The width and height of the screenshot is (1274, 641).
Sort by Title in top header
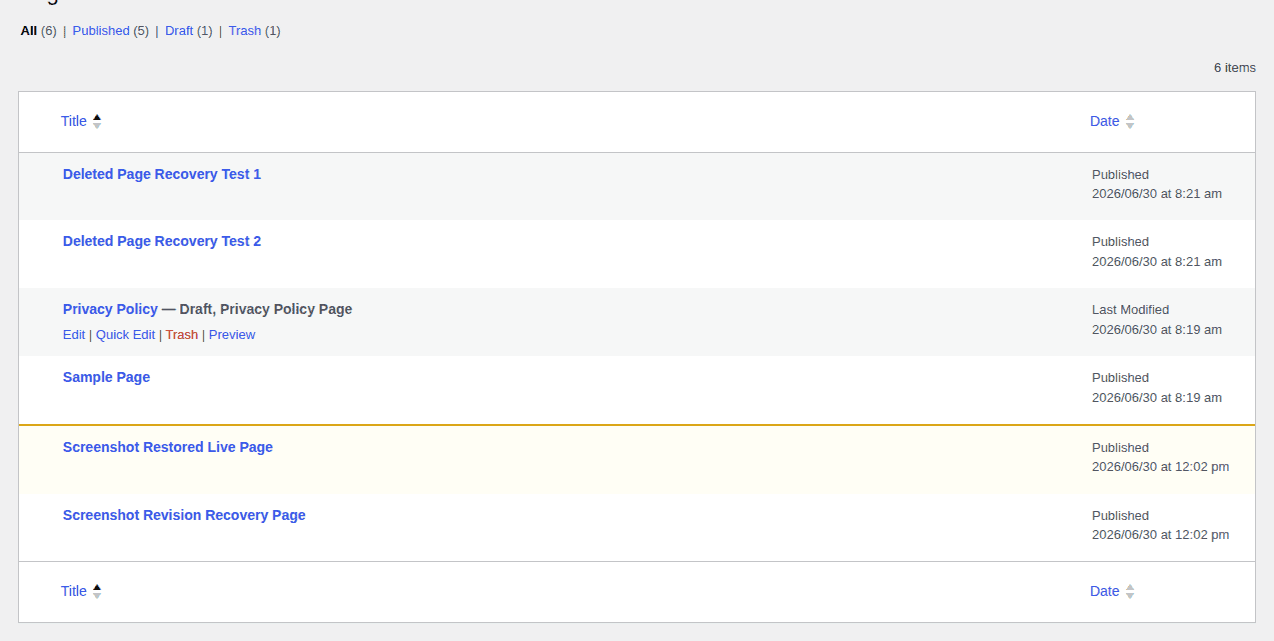(74, 121)
